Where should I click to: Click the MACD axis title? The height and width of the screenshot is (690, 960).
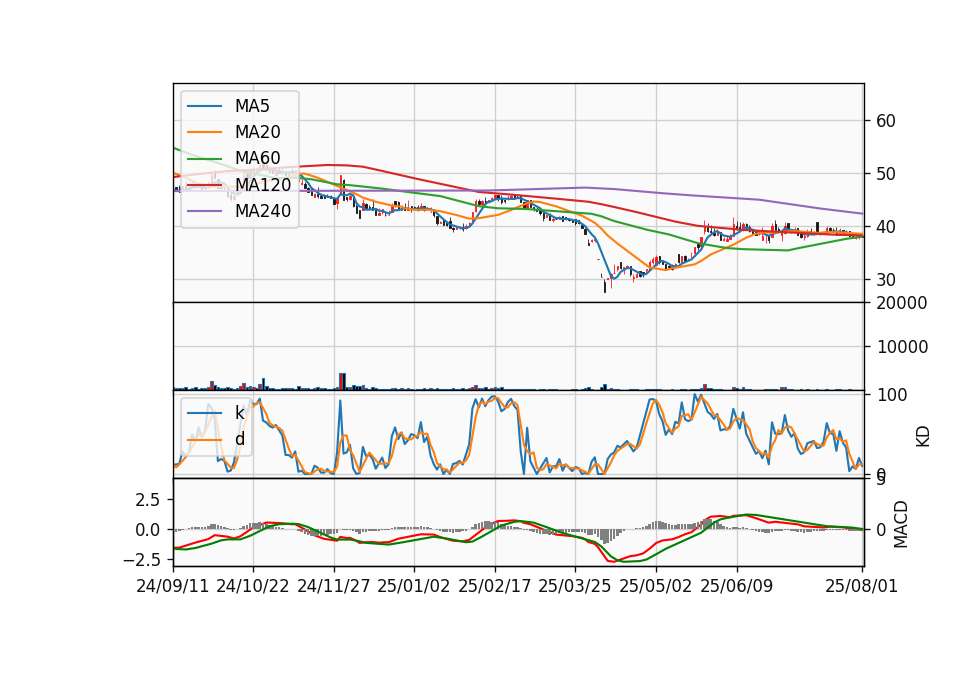[x=901, y=524]
